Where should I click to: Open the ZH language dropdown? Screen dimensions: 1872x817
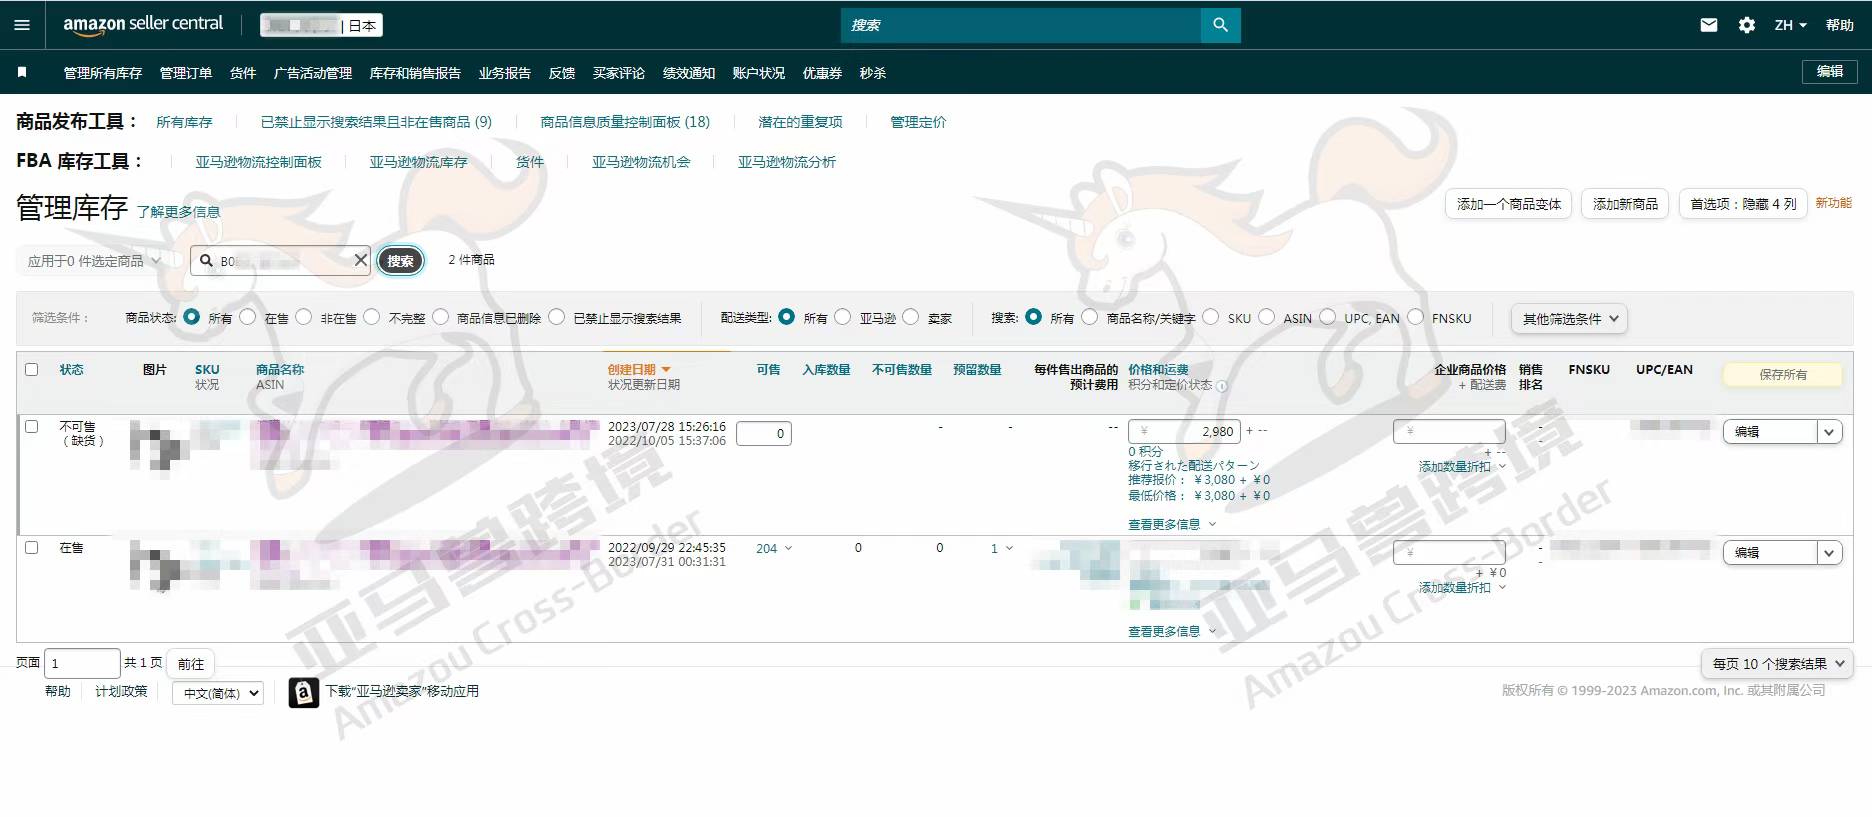point(1790,25)
